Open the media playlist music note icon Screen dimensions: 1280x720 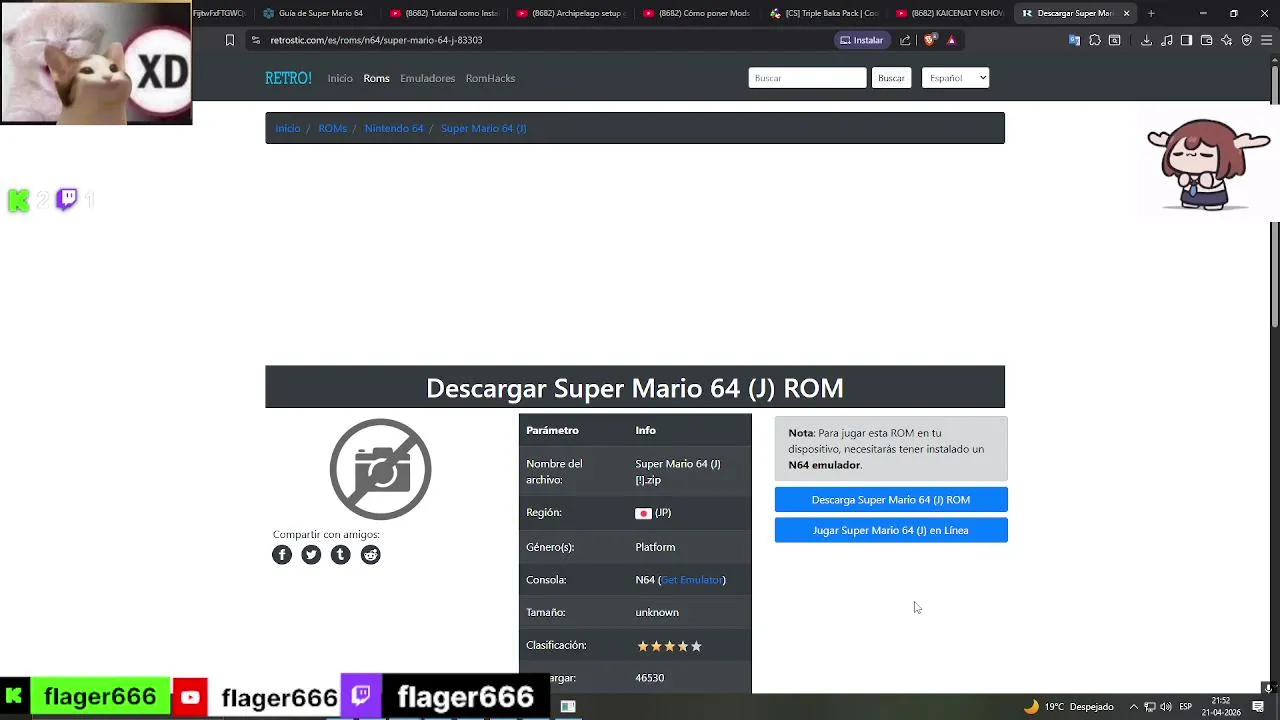[1166, 40]
